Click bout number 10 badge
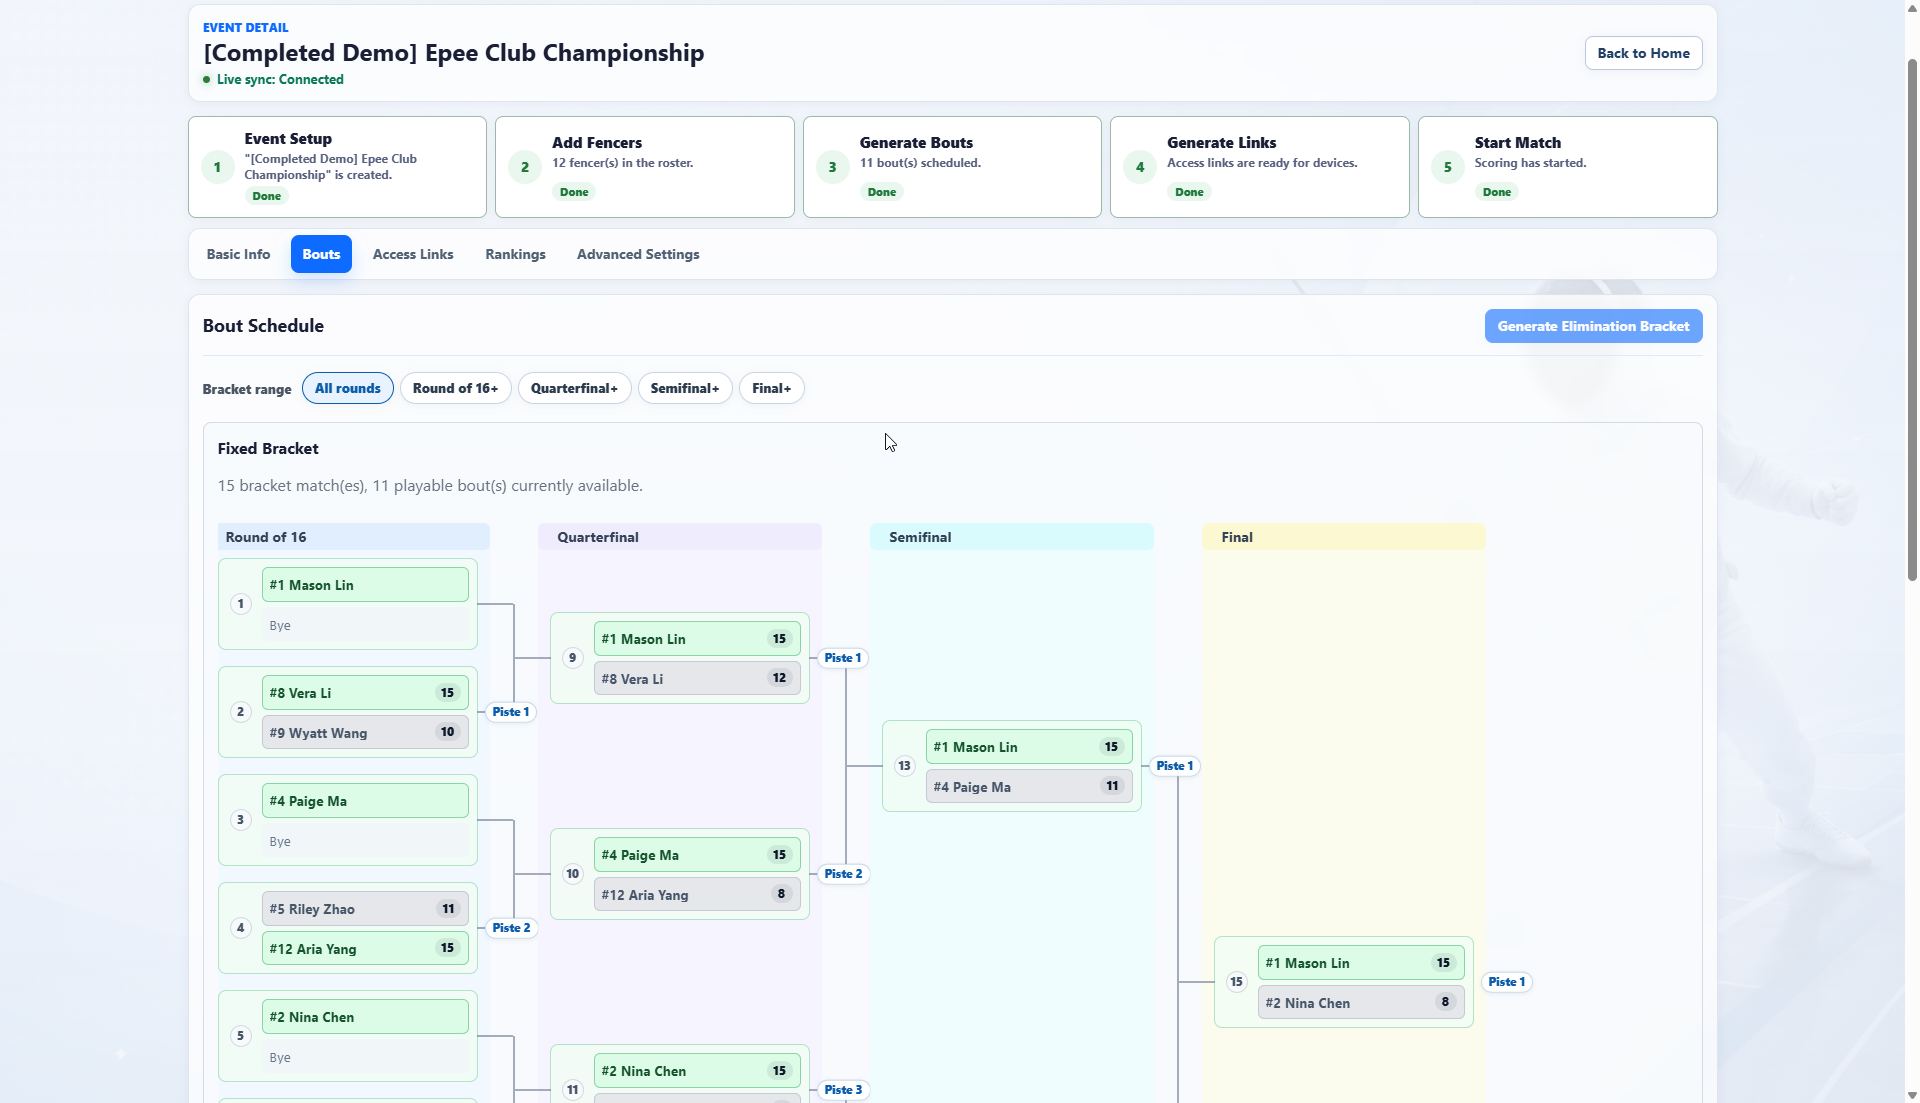The width and height of the screenshot is (1920, 1103). (x=572, y=874)
